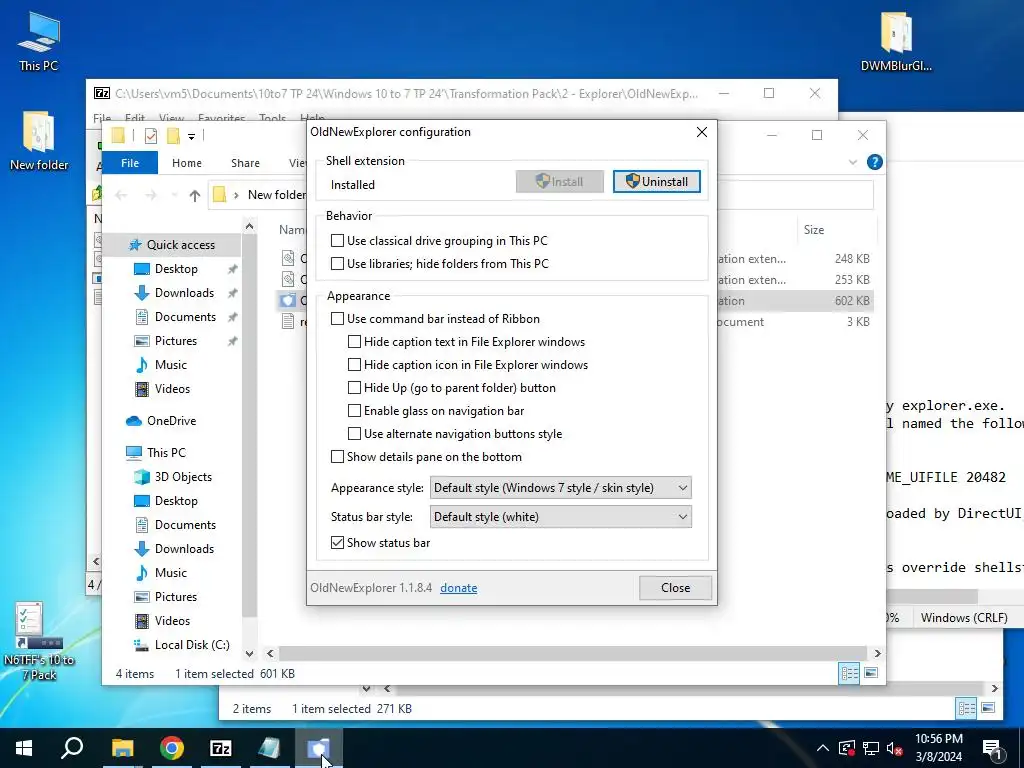This screenshot has width=1024, height=768.
Task: Check Use libraries; hide folders option
Action: coord(338,263)
